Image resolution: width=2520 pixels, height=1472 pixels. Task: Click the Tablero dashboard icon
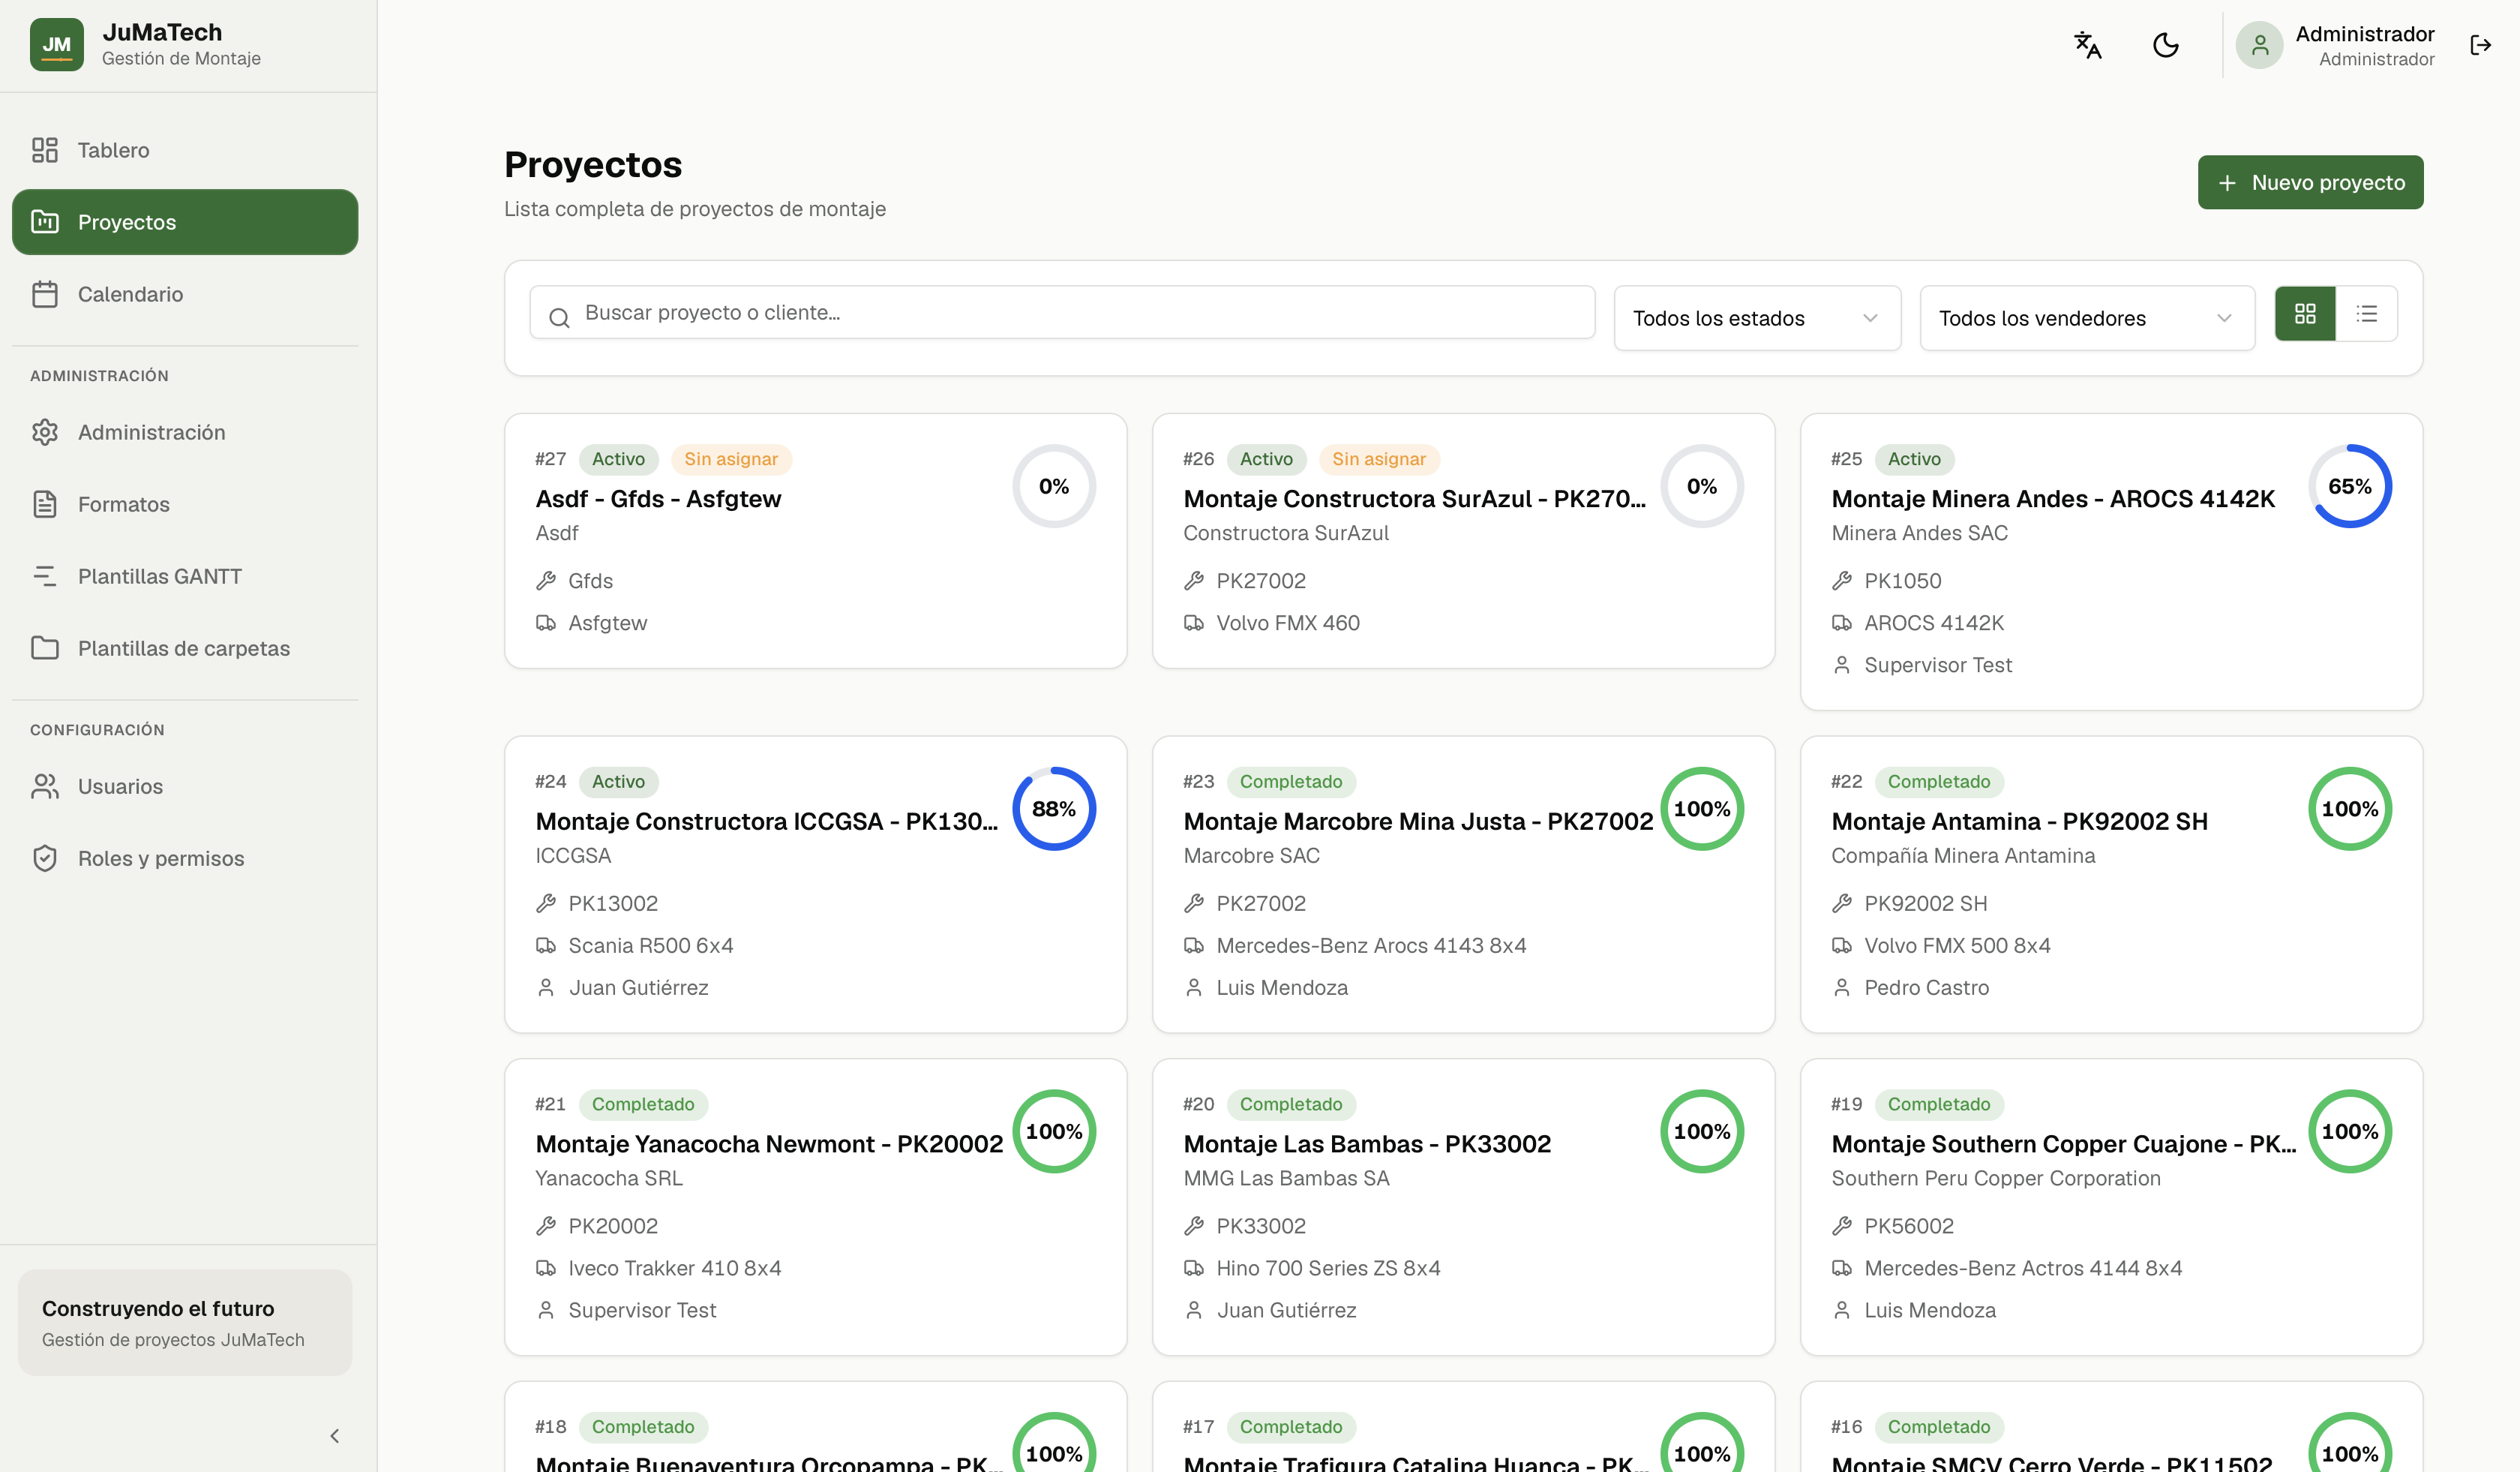[x=45, y=150]
